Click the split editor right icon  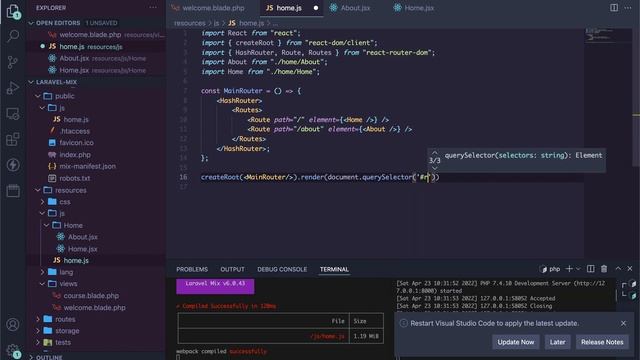(614, 8)
